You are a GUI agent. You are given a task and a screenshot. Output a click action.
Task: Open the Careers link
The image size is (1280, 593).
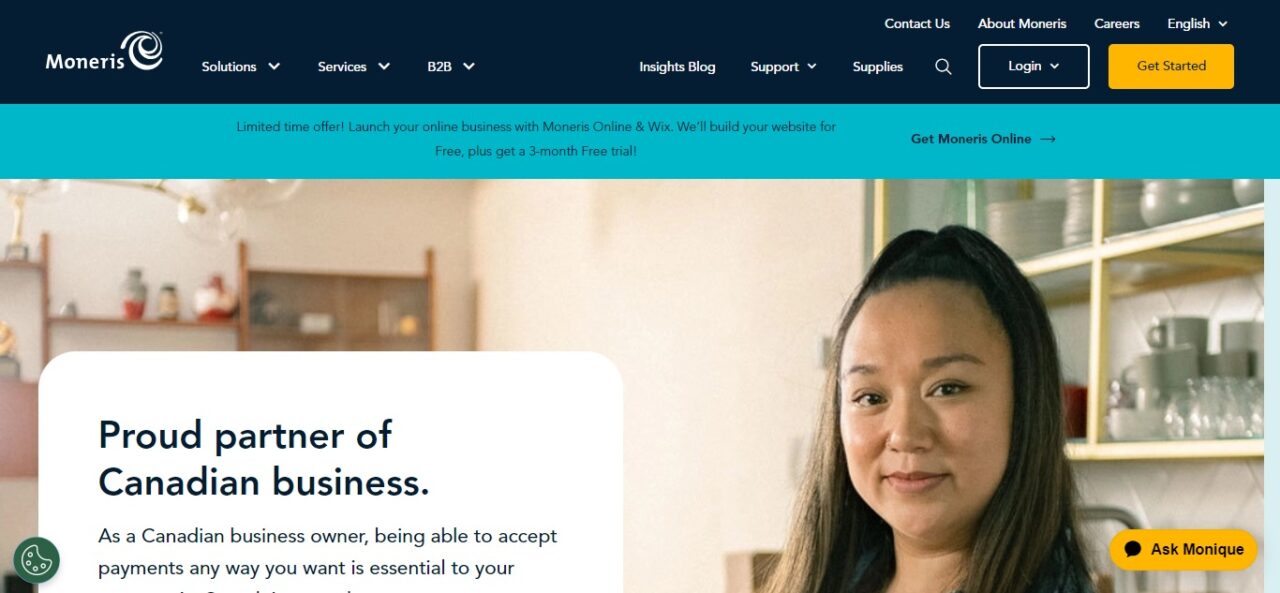[1117, 24]
